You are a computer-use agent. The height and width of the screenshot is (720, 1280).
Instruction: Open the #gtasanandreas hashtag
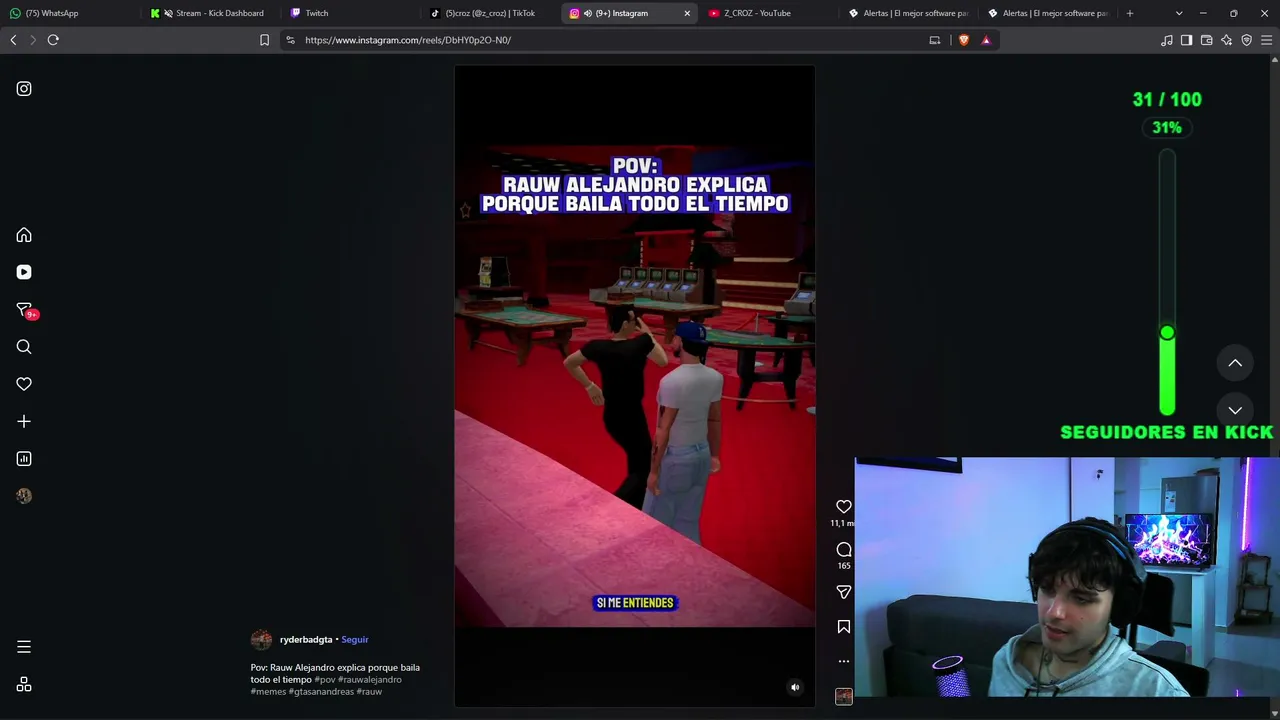pos(321,692)
